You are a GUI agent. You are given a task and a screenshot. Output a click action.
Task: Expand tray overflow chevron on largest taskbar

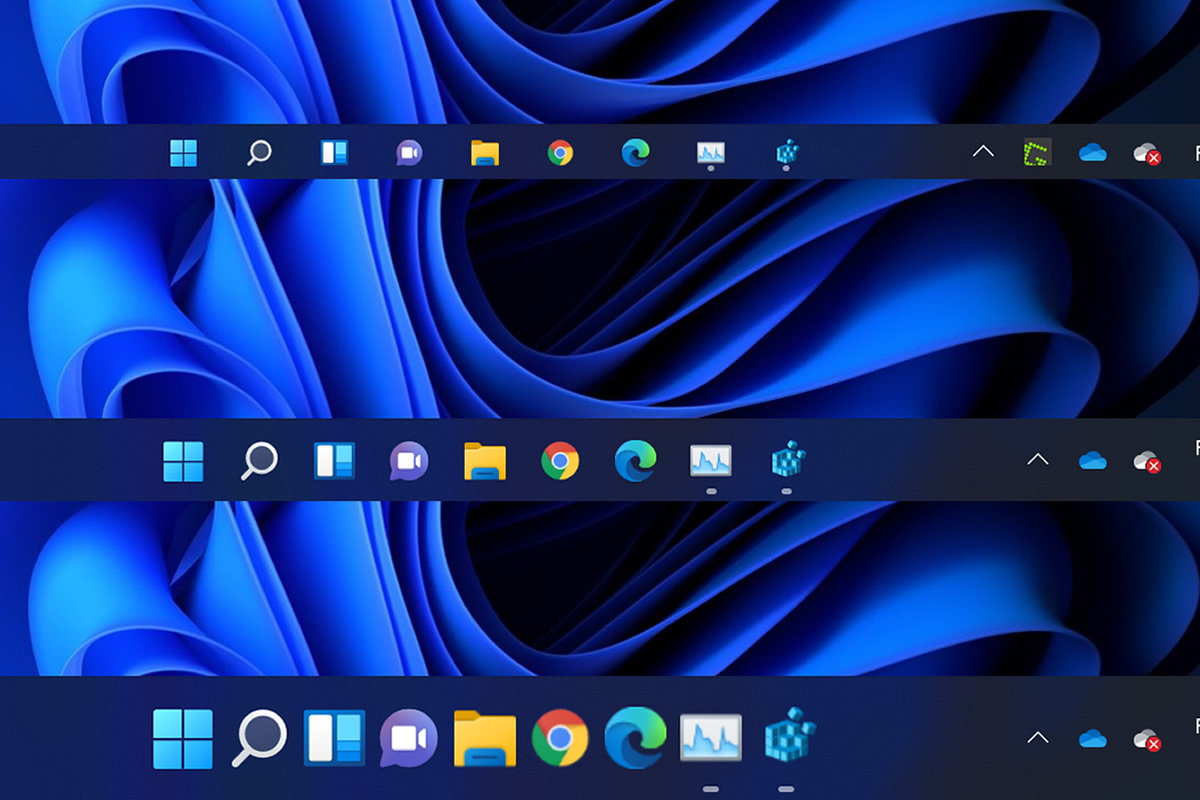tap(1038, 738)
